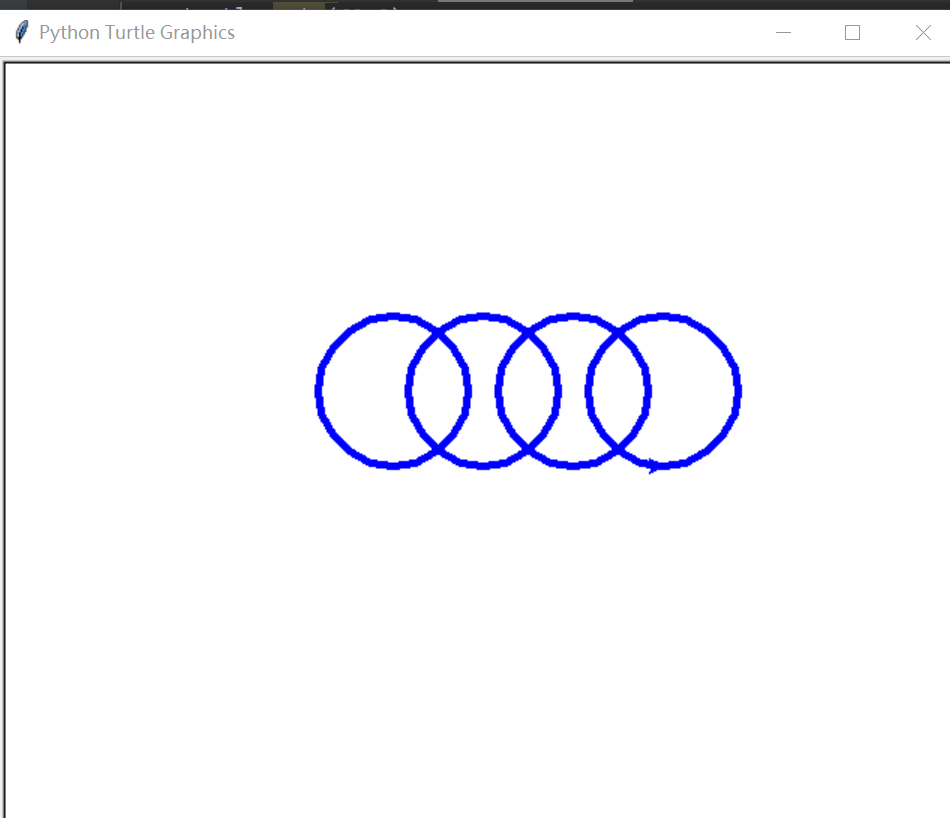Click the turtle arrow cursor on the rightmost circle

654,466
